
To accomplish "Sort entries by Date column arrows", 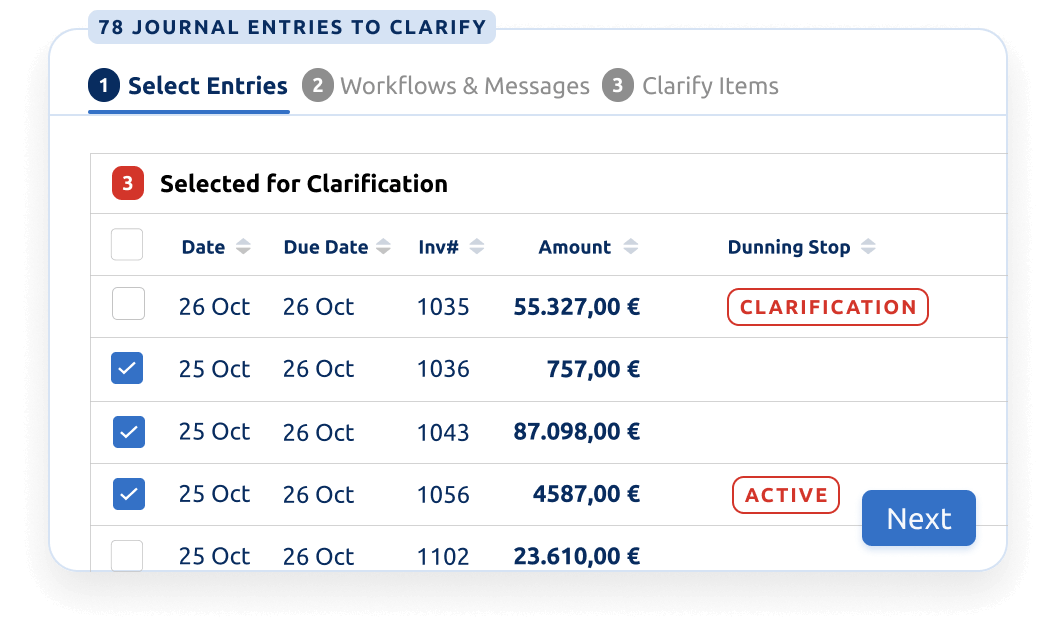I will (x=243, y=247).
